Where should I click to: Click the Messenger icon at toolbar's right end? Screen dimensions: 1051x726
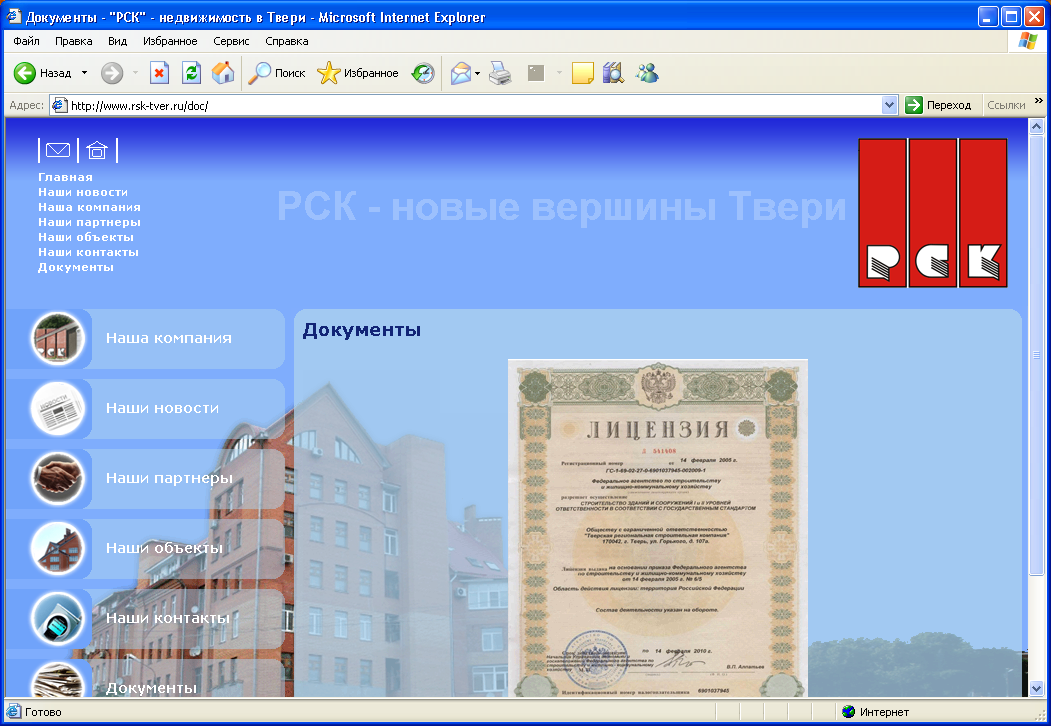(x=646, y=72)
